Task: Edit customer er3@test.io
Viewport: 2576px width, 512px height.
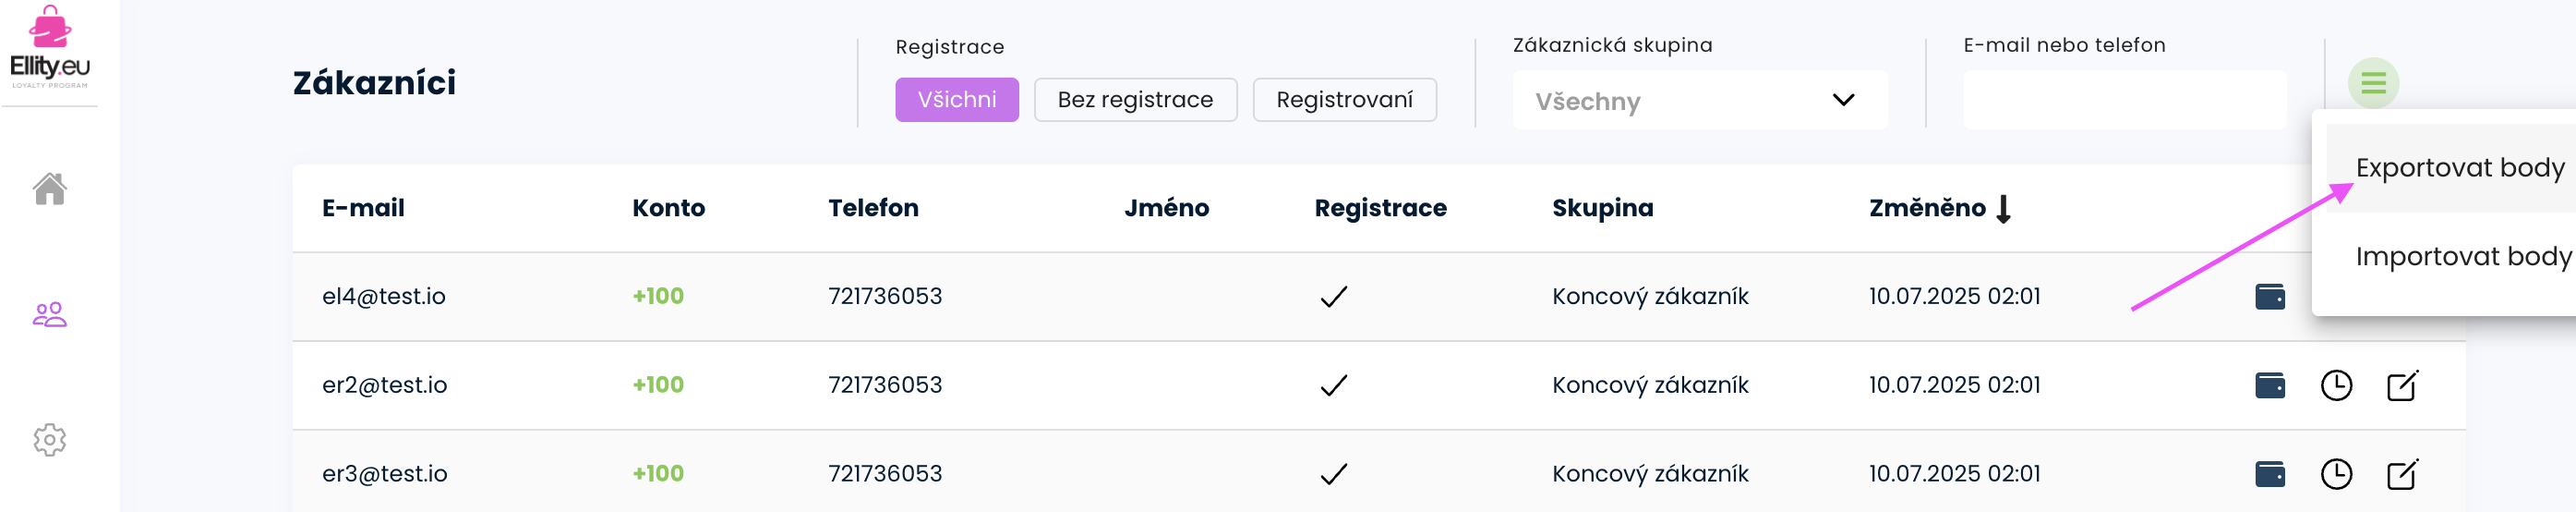Action: [x=2402, y=474]
